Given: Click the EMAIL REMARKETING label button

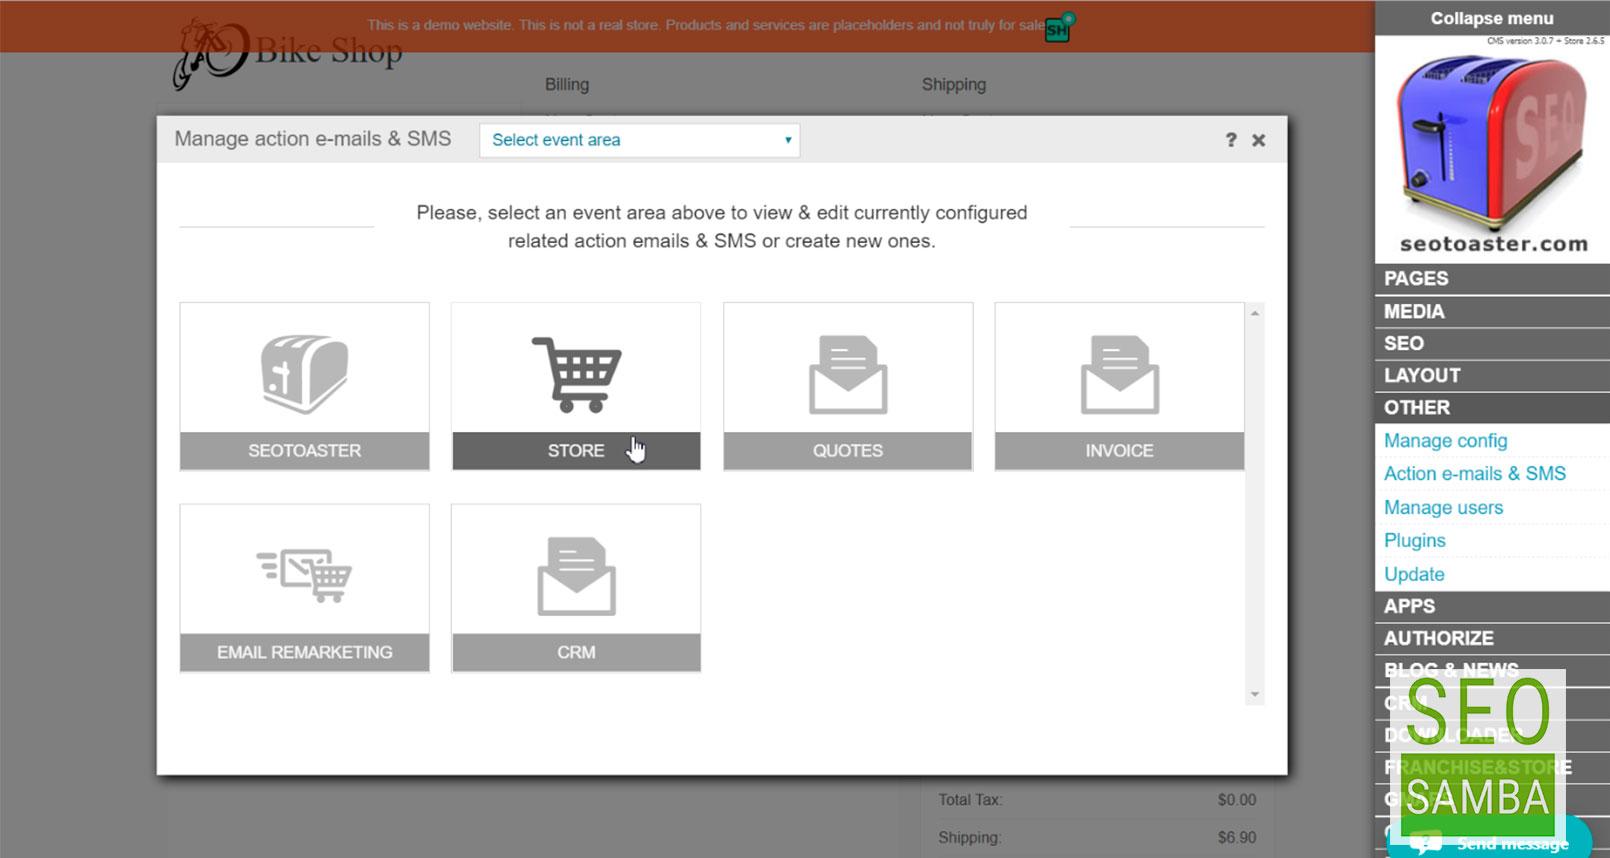Looking at the screenshot, I should click(x=304, y=652).
